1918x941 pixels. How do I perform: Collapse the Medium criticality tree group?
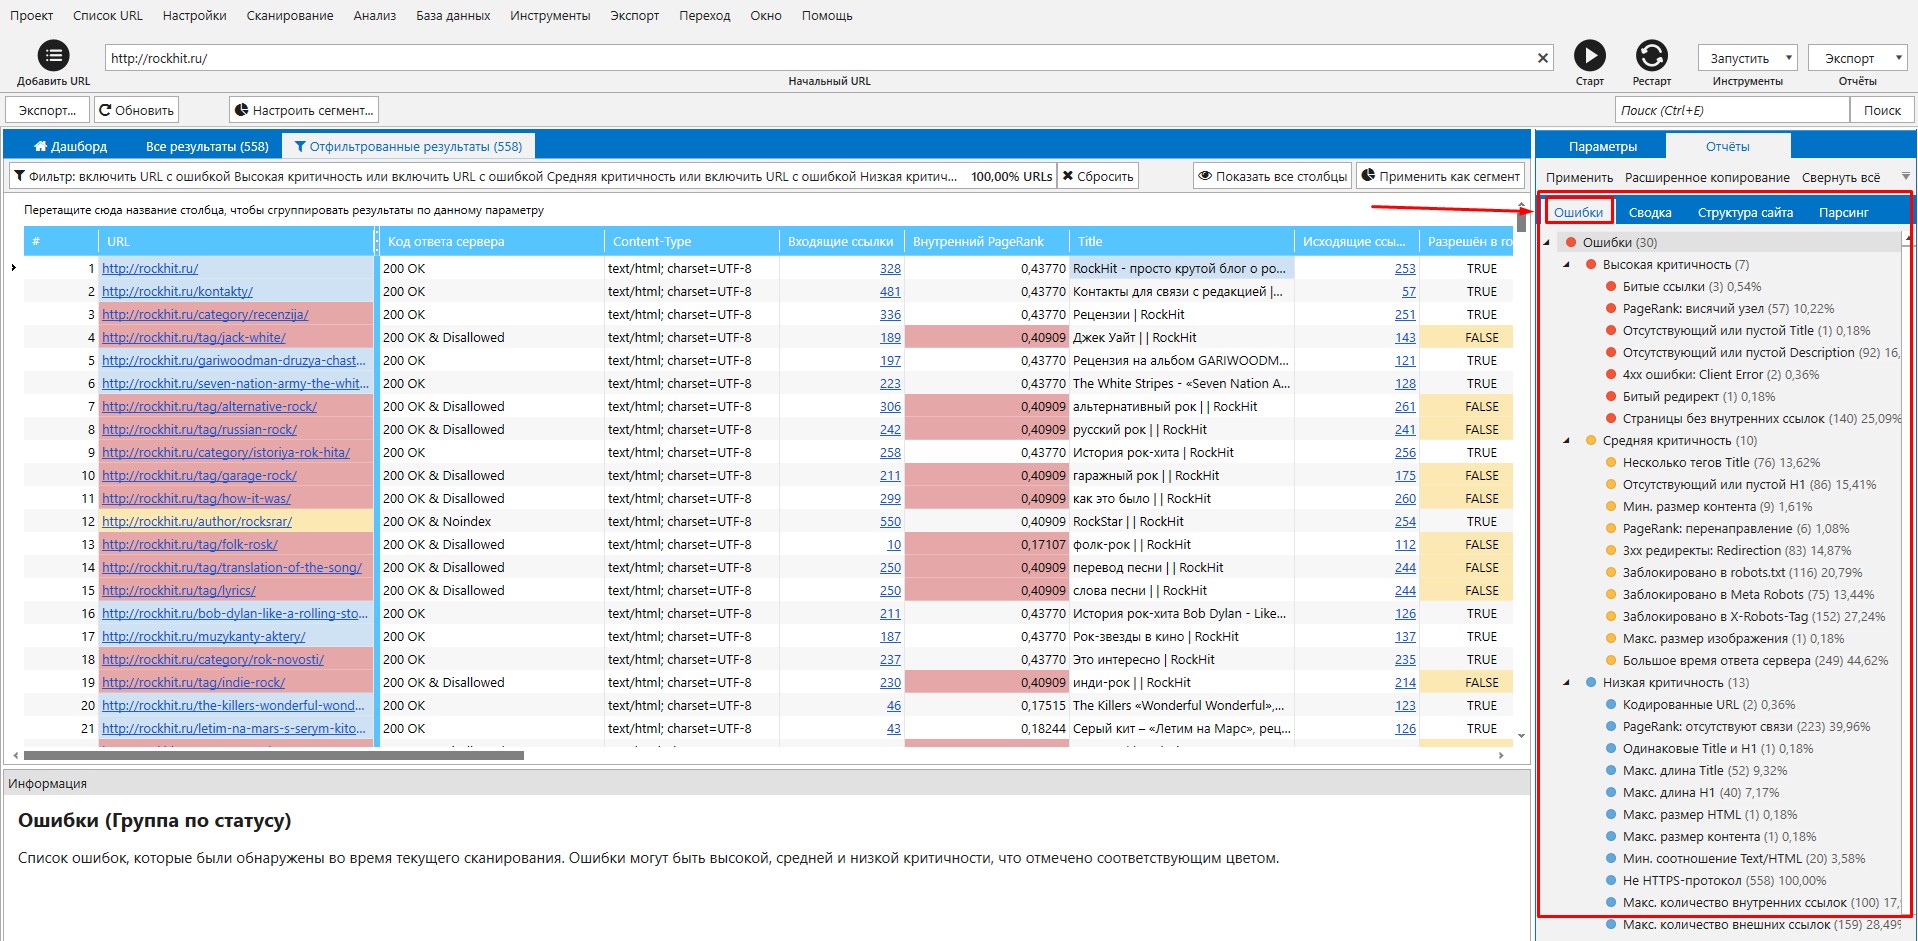(x=1567, y=441)
